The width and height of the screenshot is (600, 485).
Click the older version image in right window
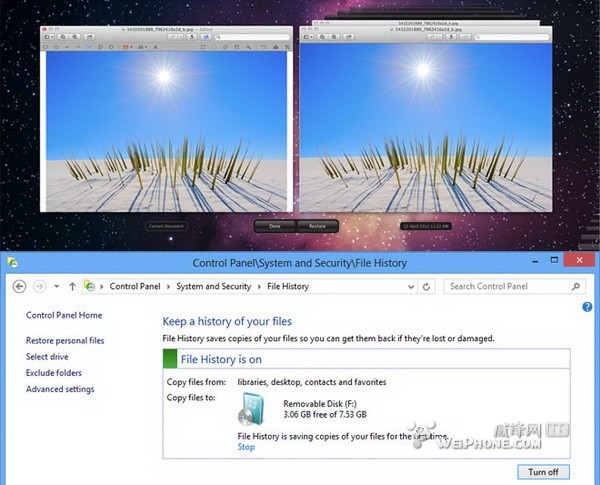[x=426, y=127]
